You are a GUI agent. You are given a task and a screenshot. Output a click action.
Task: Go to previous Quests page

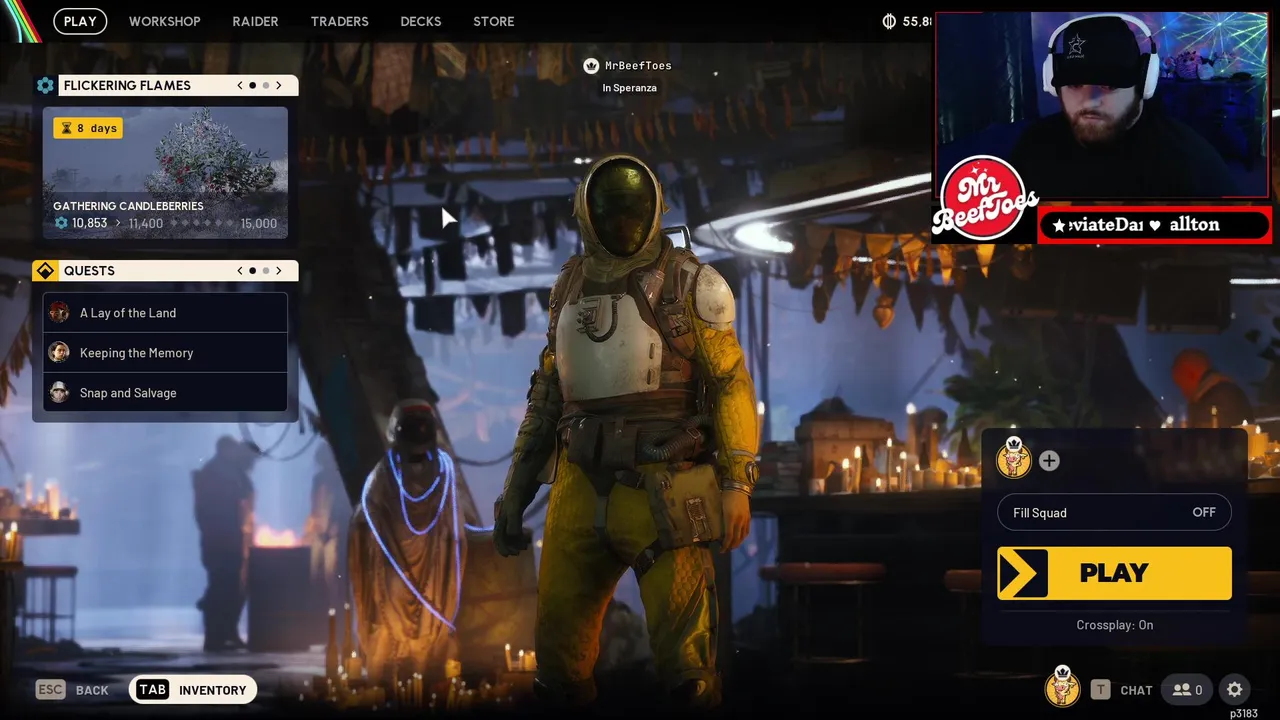click(x=240, y=271)
